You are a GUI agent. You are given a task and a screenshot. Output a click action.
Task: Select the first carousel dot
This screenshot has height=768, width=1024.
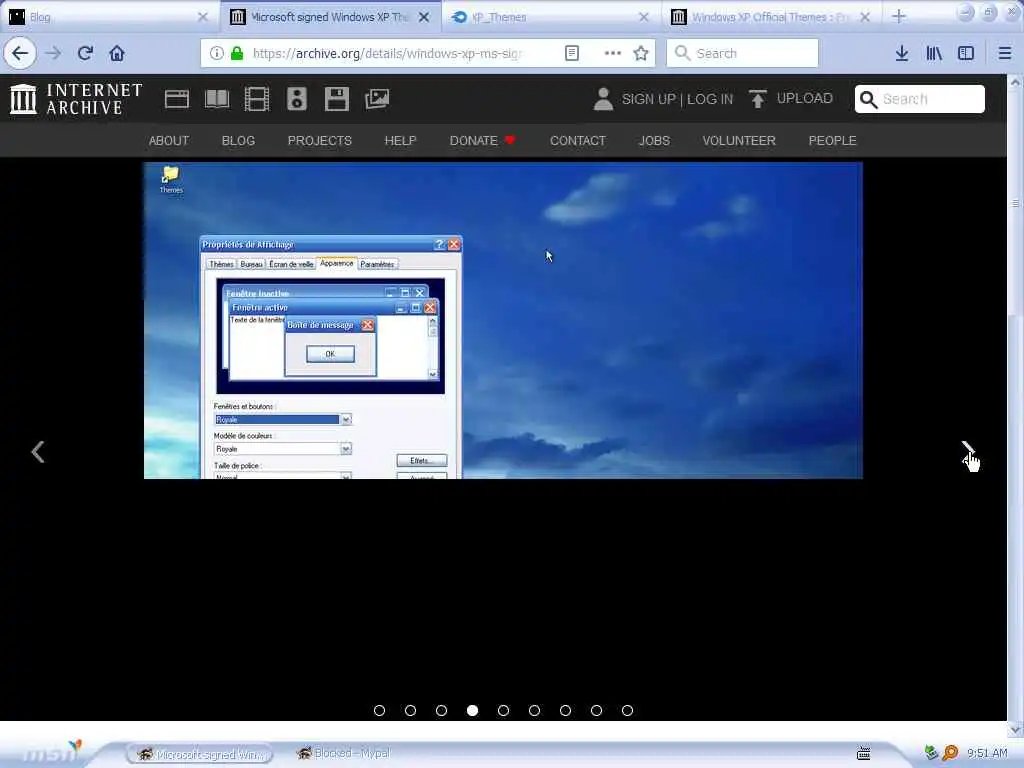pyautogui.click(x=379, y=711)
